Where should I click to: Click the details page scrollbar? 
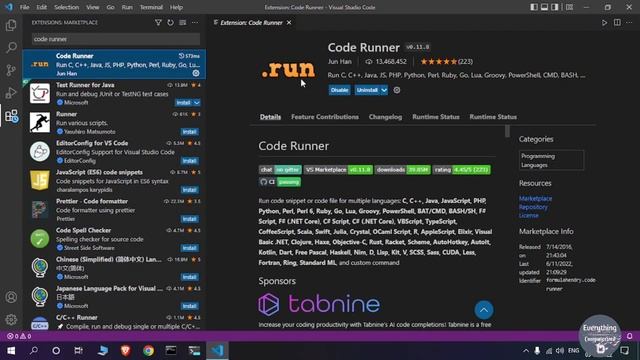pos(507,131)
